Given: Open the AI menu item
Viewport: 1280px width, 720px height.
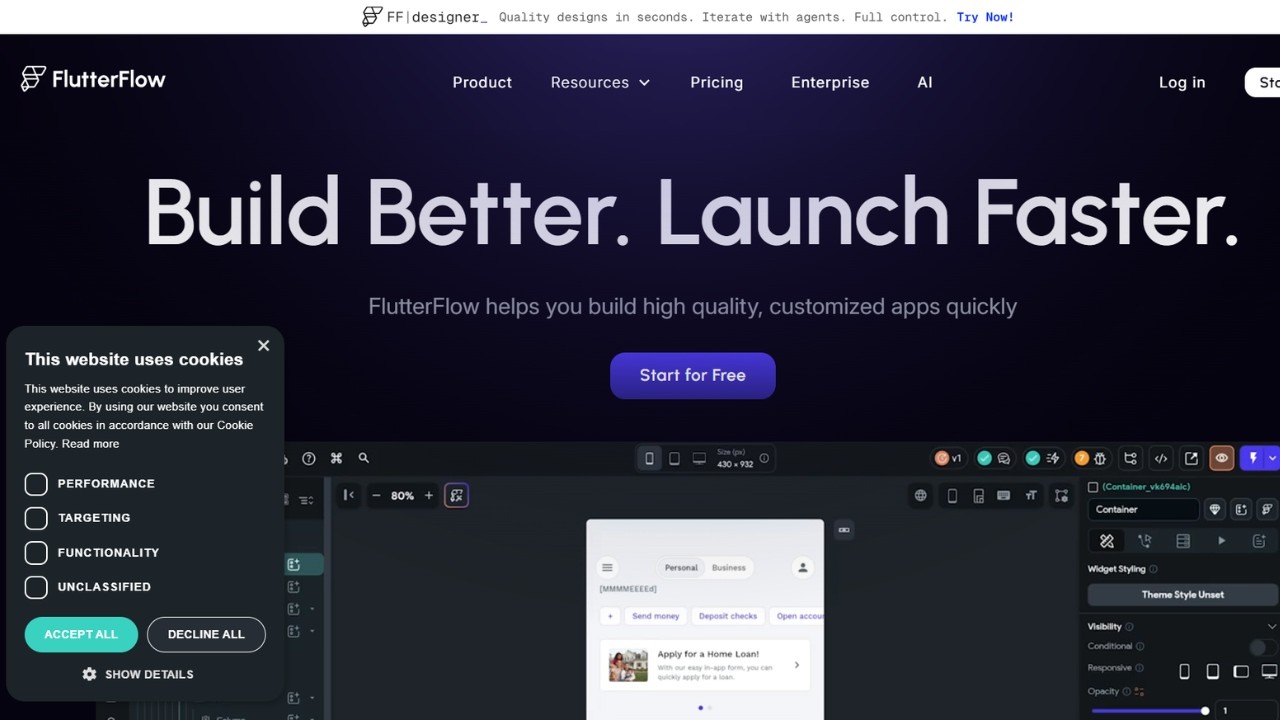Looking at the screenshot, I should click(925, 82).
